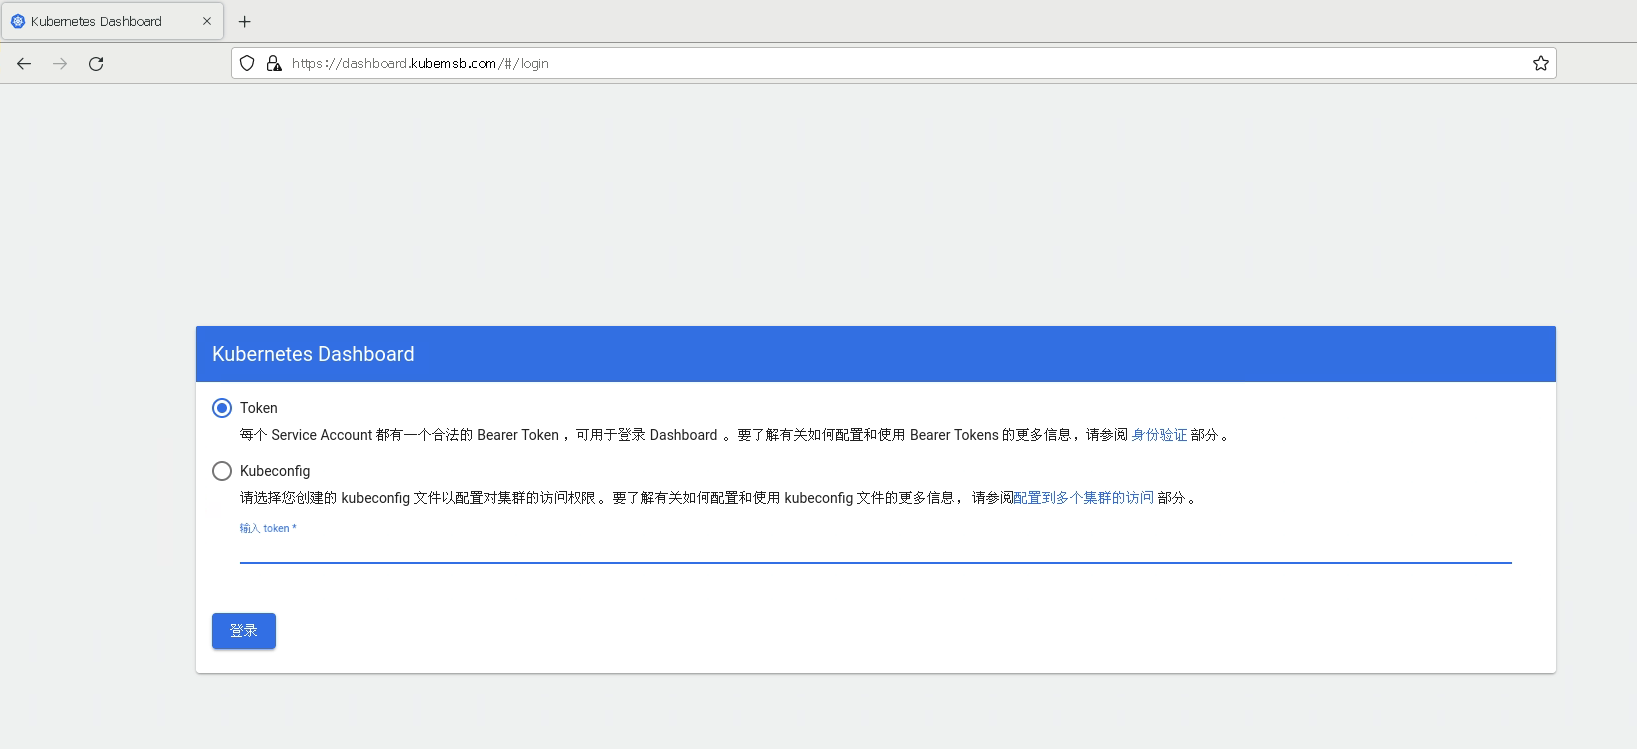Focus the 输入 token input field
Image resolution: width=1637 pixels, height=749 pixels.
point(875,549)
